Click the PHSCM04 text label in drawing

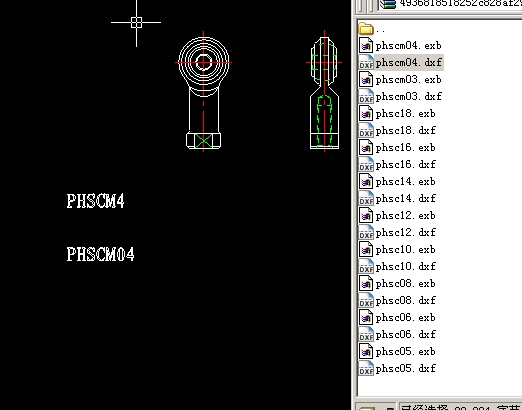pos(100,254)
